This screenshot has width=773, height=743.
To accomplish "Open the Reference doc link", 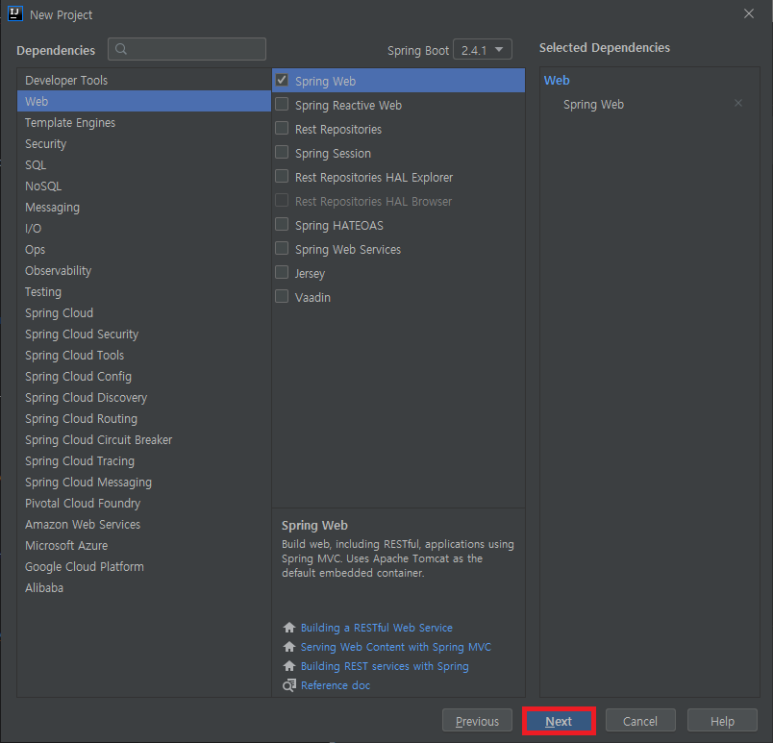I will [x=335, y=685].
